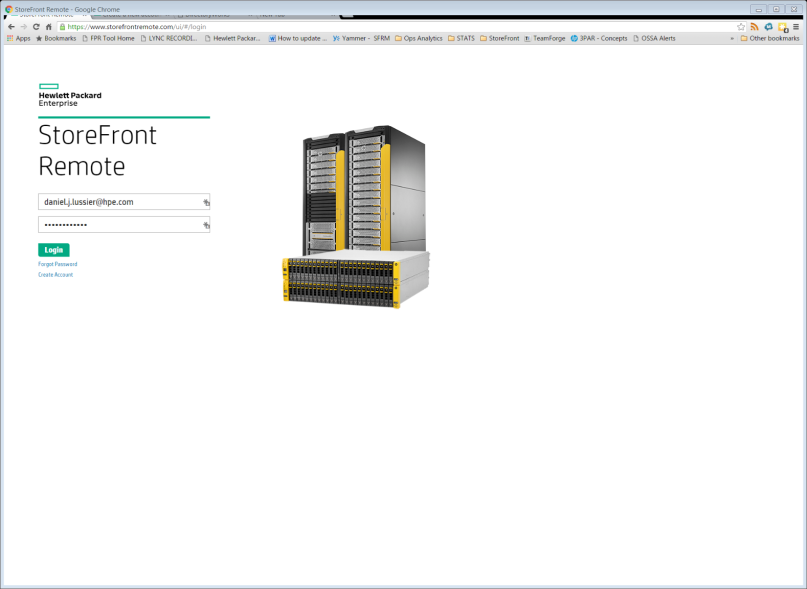Click the Forgot Password link

[56, 263]
